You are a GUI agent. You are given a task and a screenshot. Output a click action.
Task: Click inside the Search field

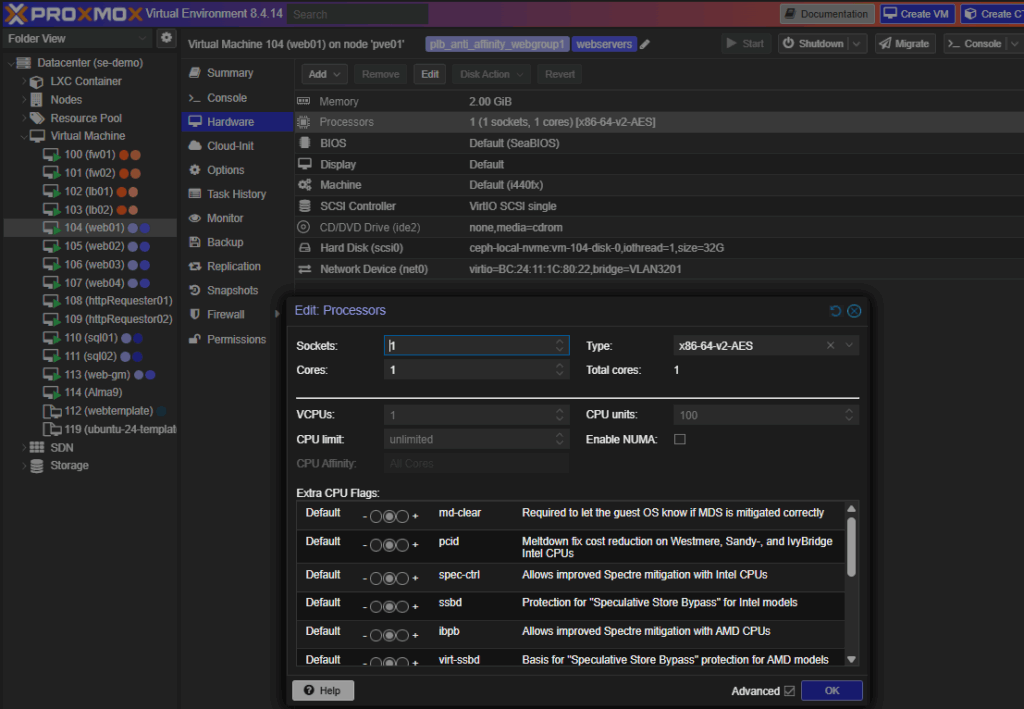pyautogui.click(x=357, y=14)
